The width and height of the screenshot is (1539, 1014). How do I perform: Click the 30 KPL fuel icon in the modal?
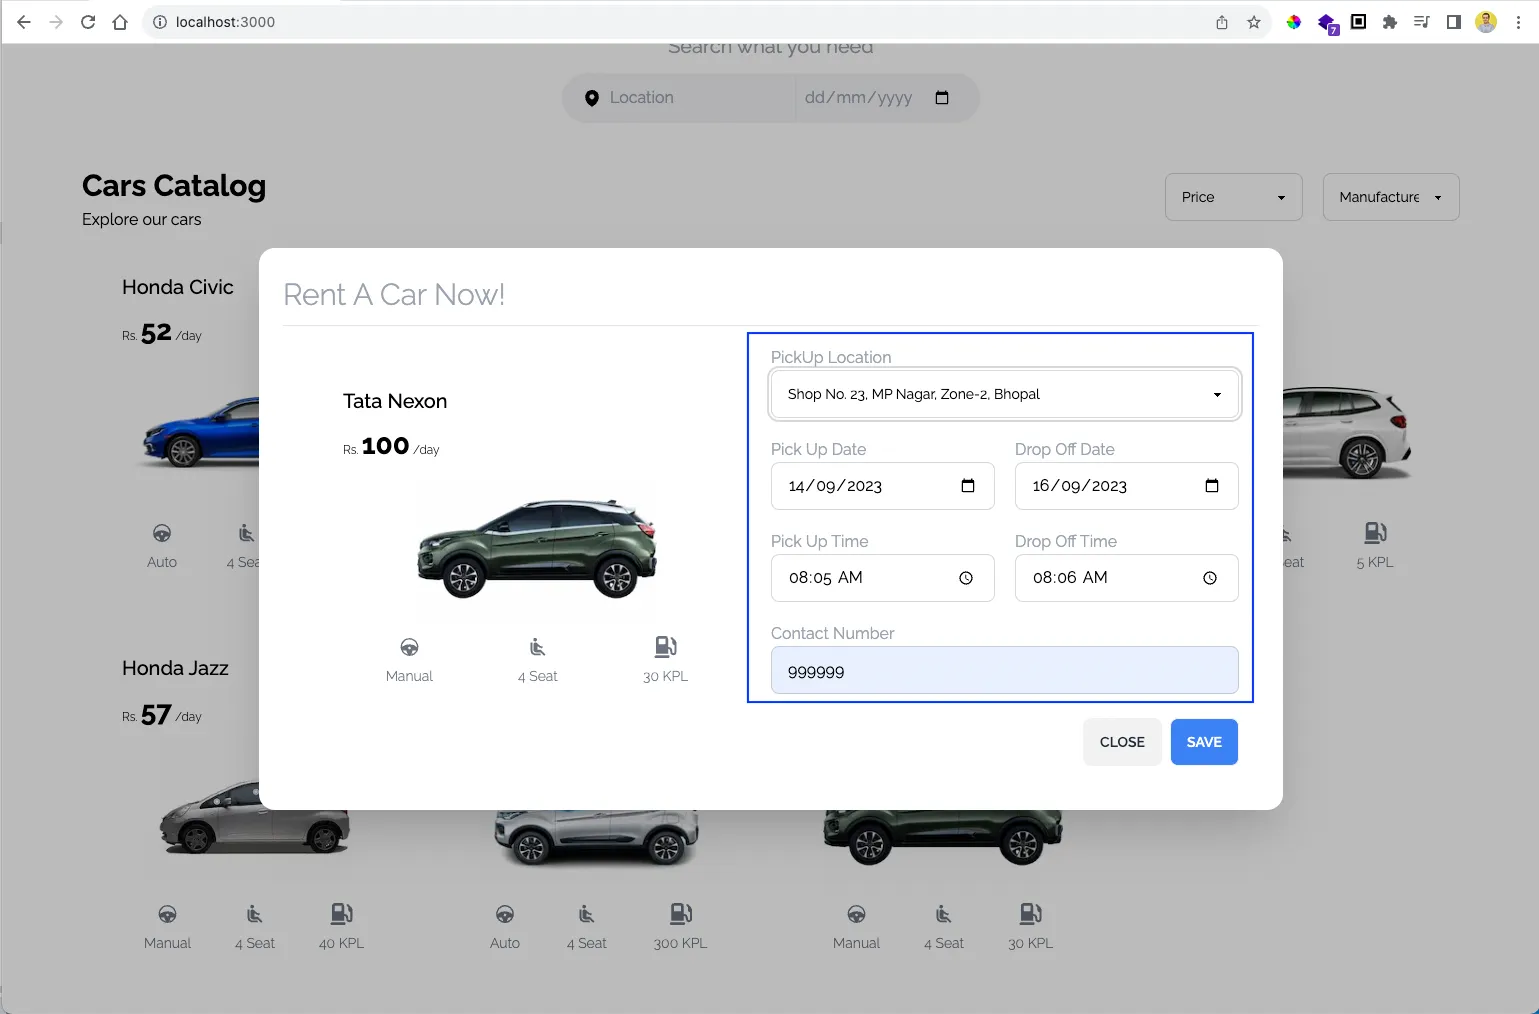coord(666,647)
